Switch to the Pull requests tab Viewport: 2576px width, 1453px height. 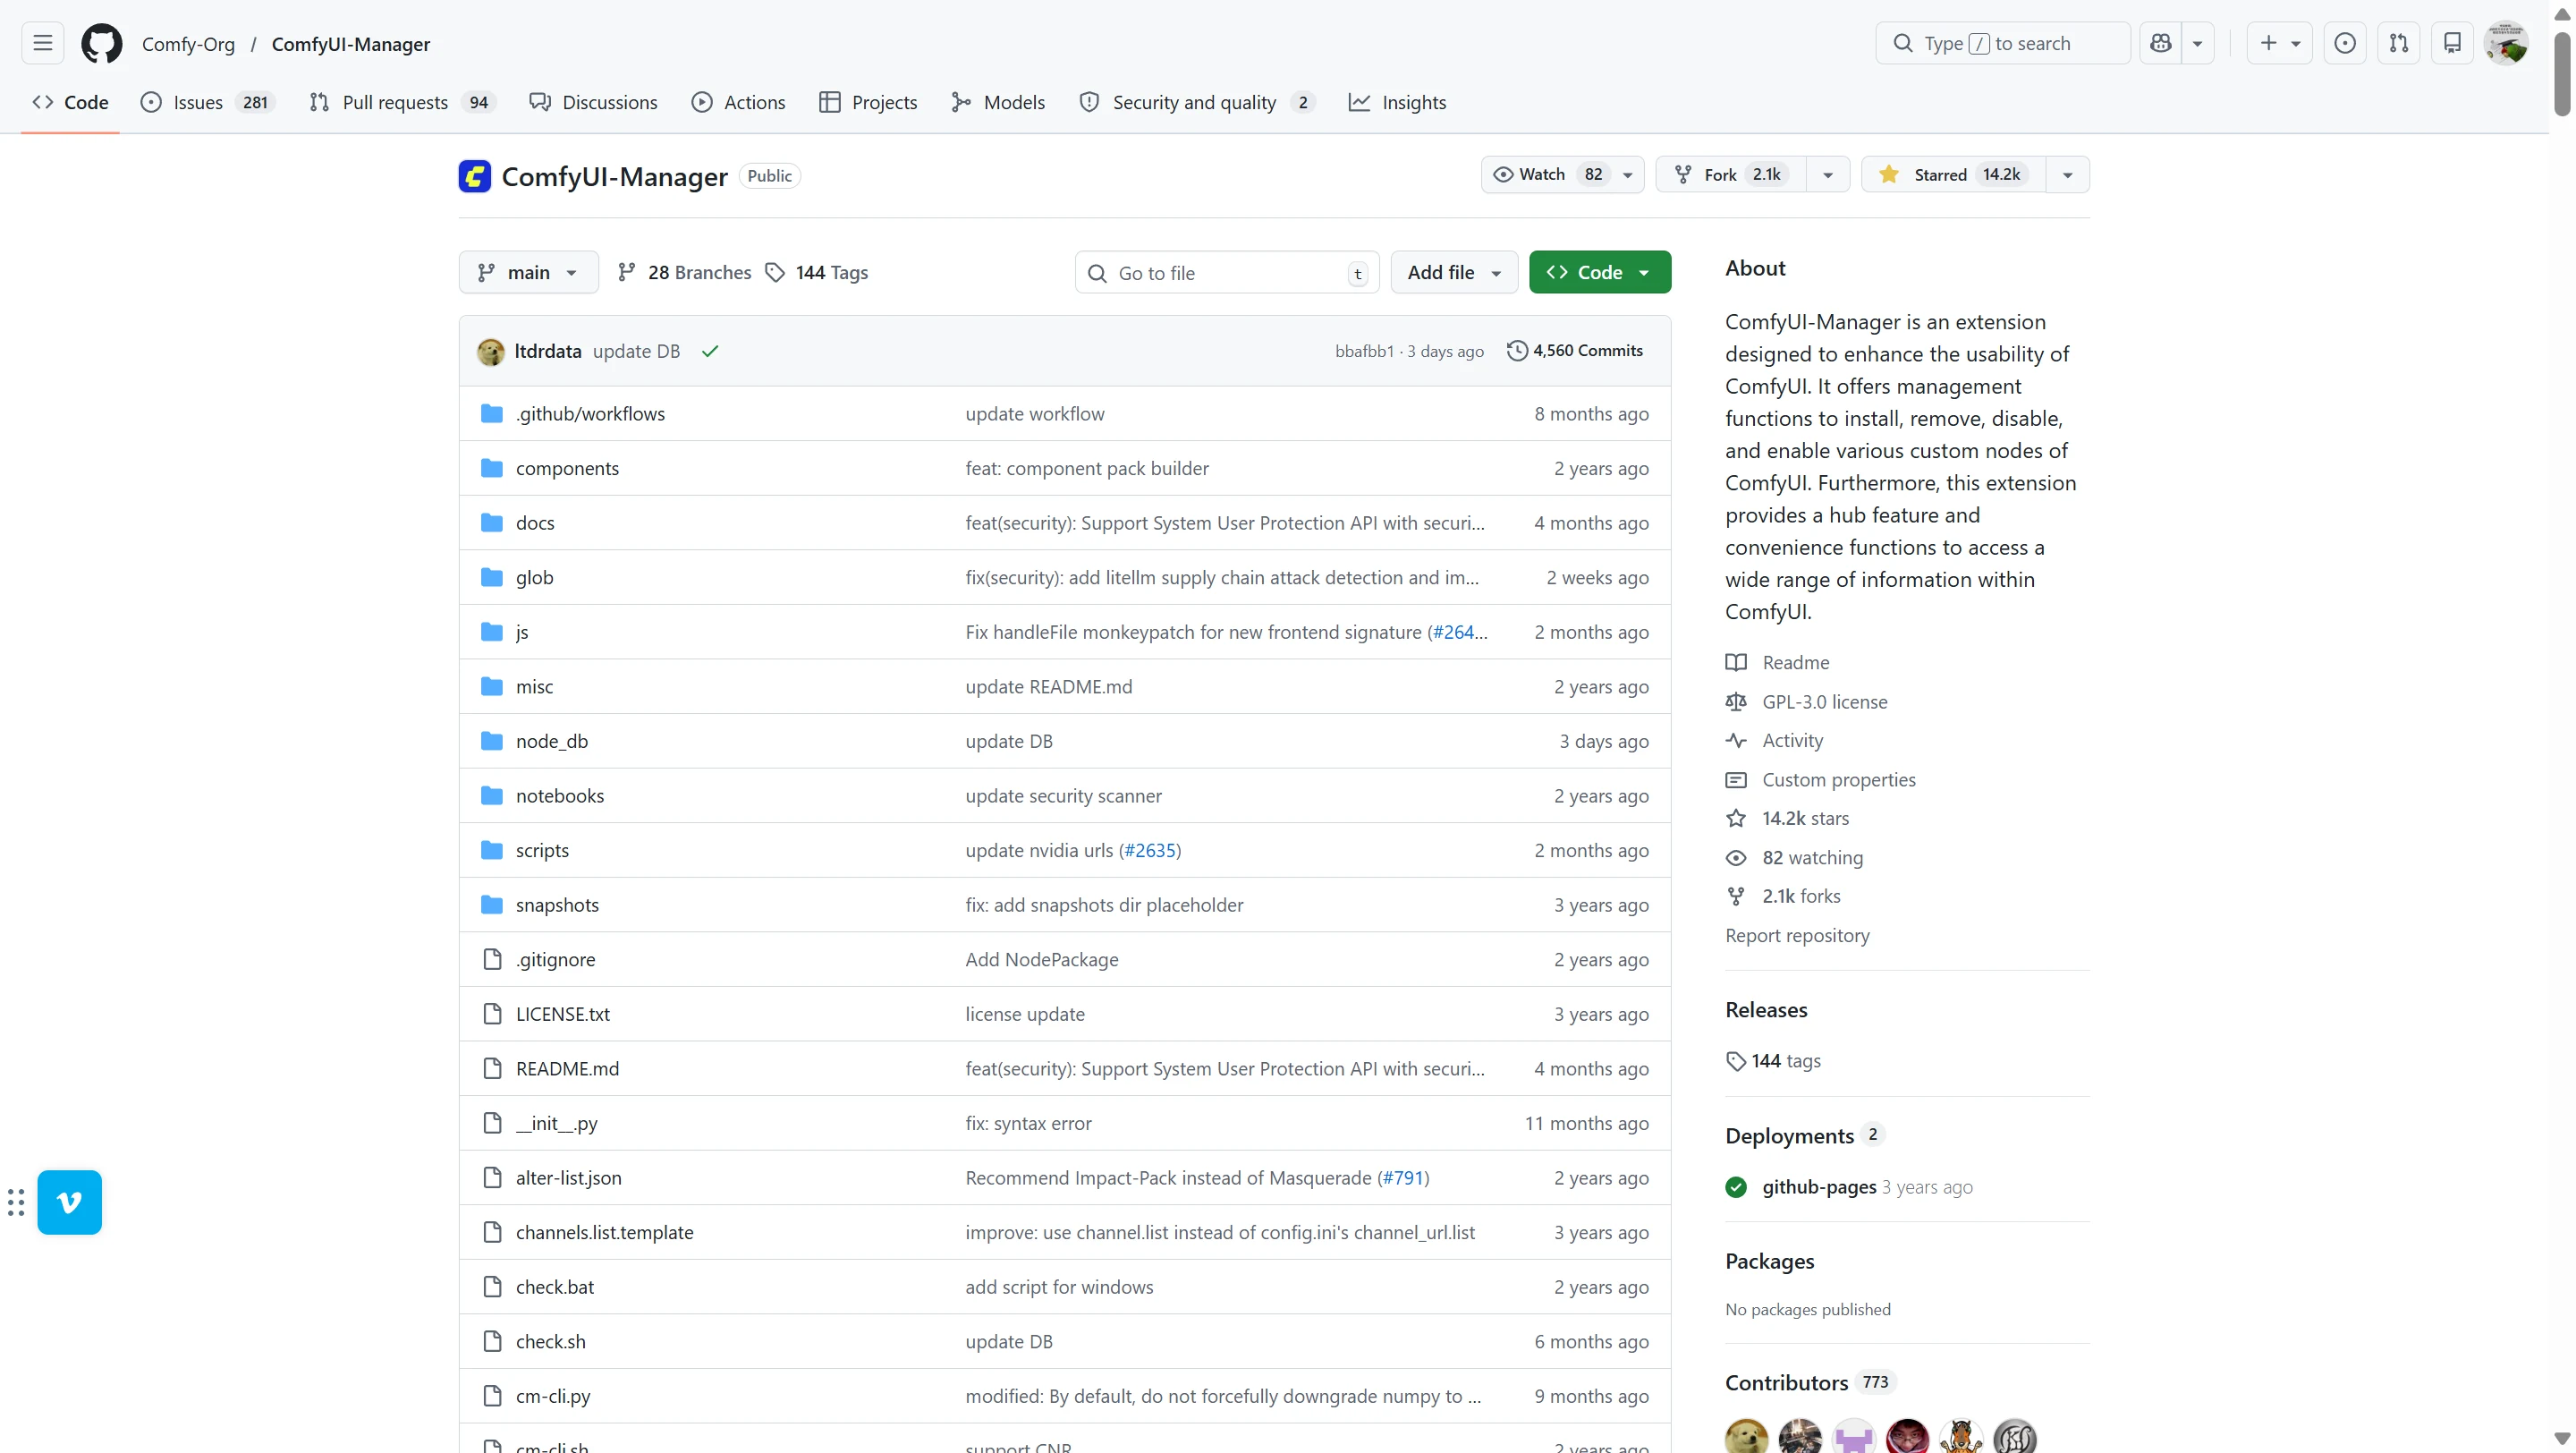[394, 103]
